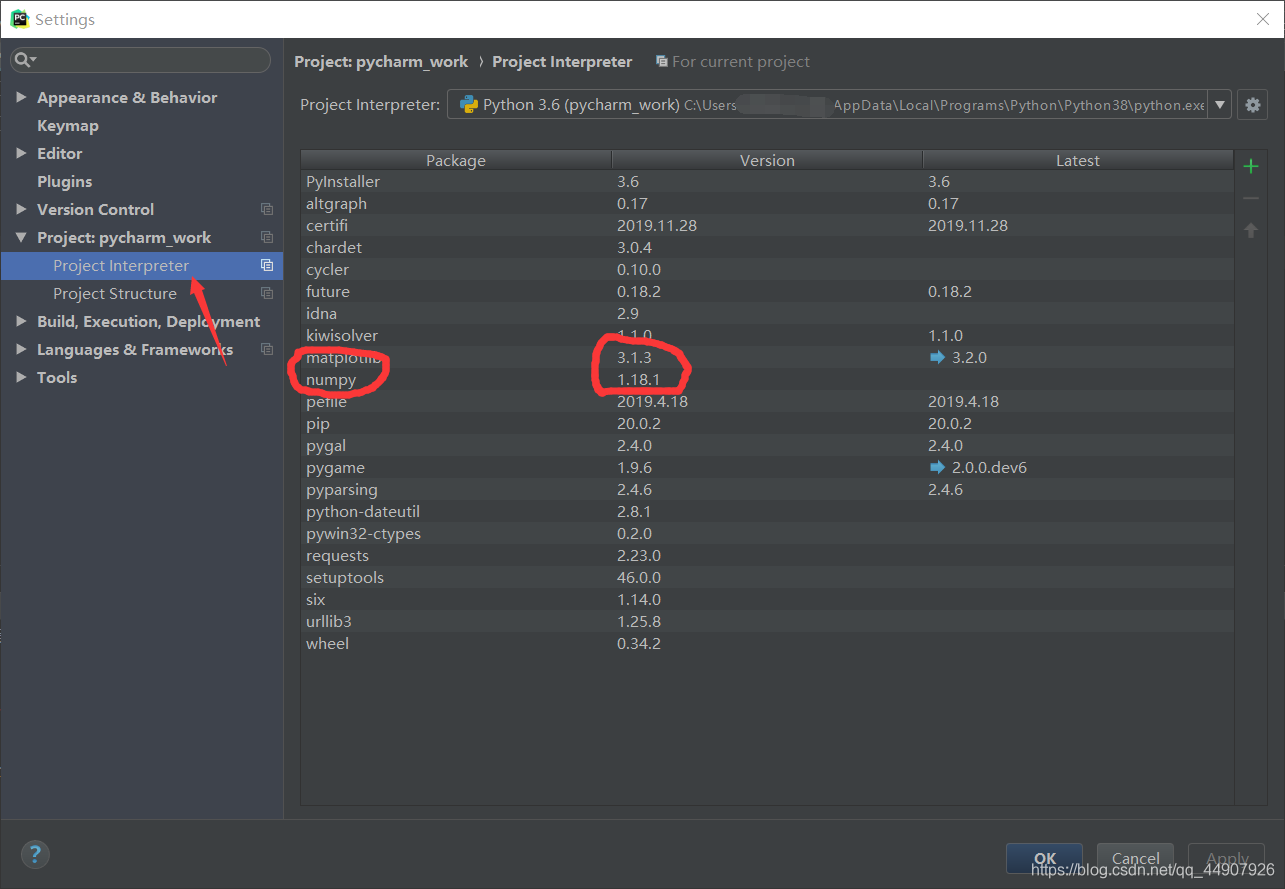Select the certifi package row
1285x889 pixels.
767,225
